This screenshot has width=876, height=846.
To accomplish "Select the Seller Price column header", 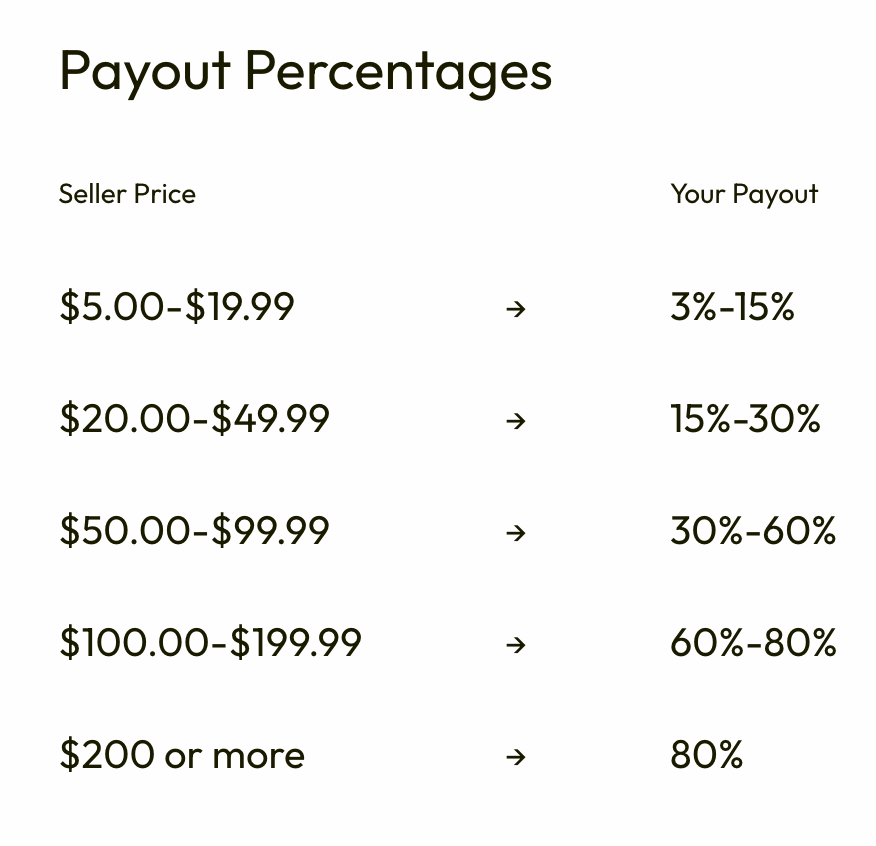I will pos(127,194).
